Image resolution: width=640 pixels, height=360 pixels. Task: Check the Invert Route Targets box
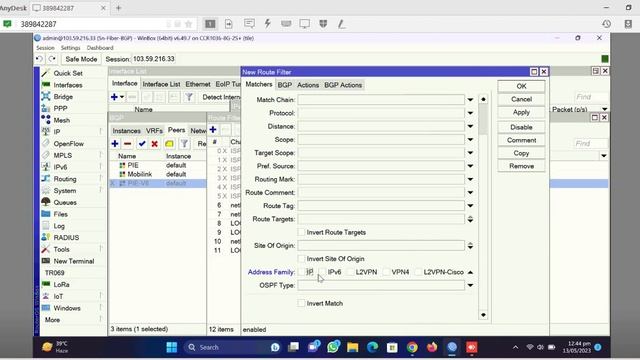tap(301, 232)
